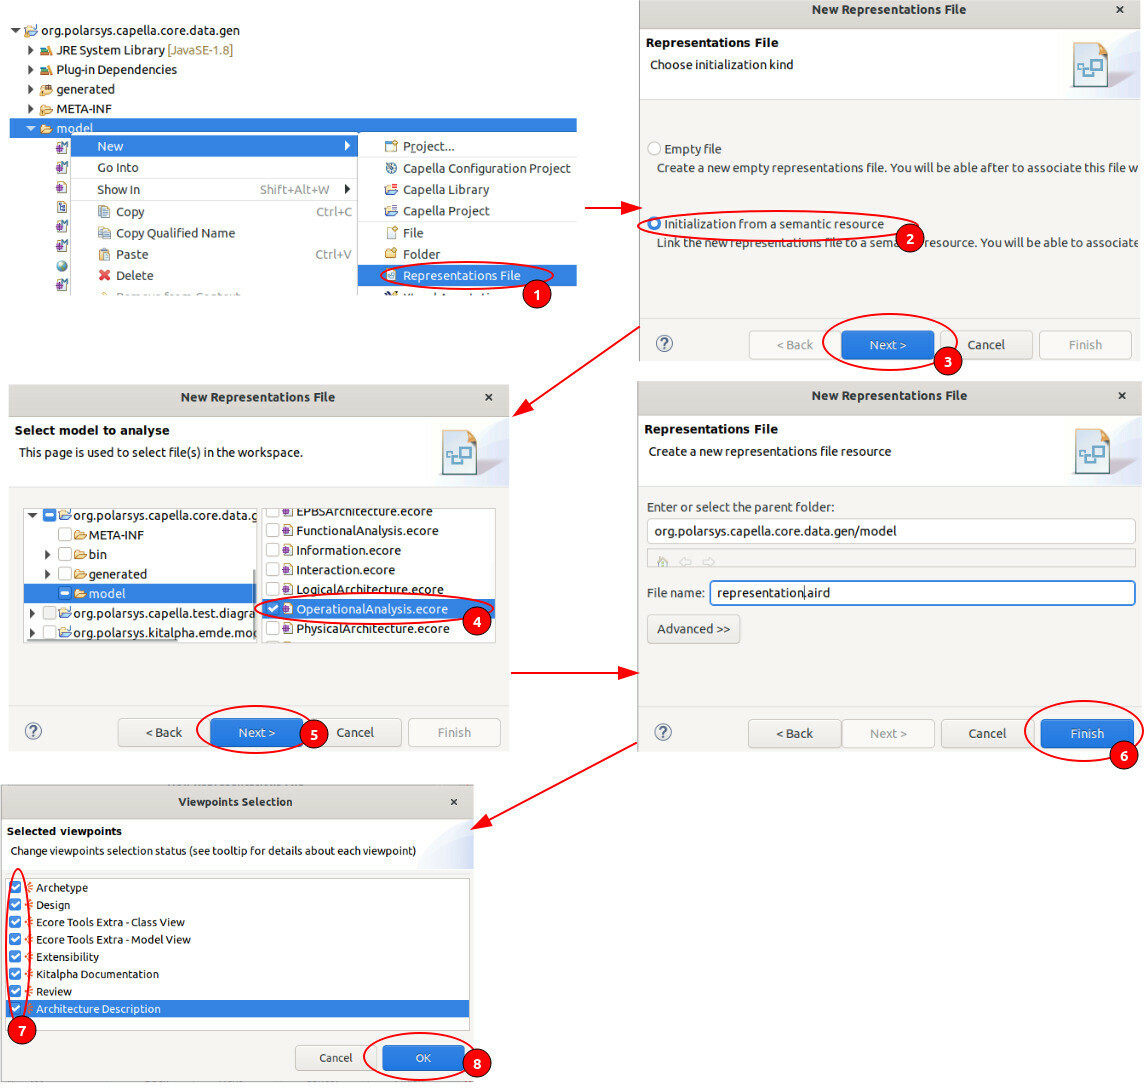The width and height of the screenshot is (1146, 1090).
Task: Click the META-INF folder icon in the project tree
Action: [x=46, y=110]
